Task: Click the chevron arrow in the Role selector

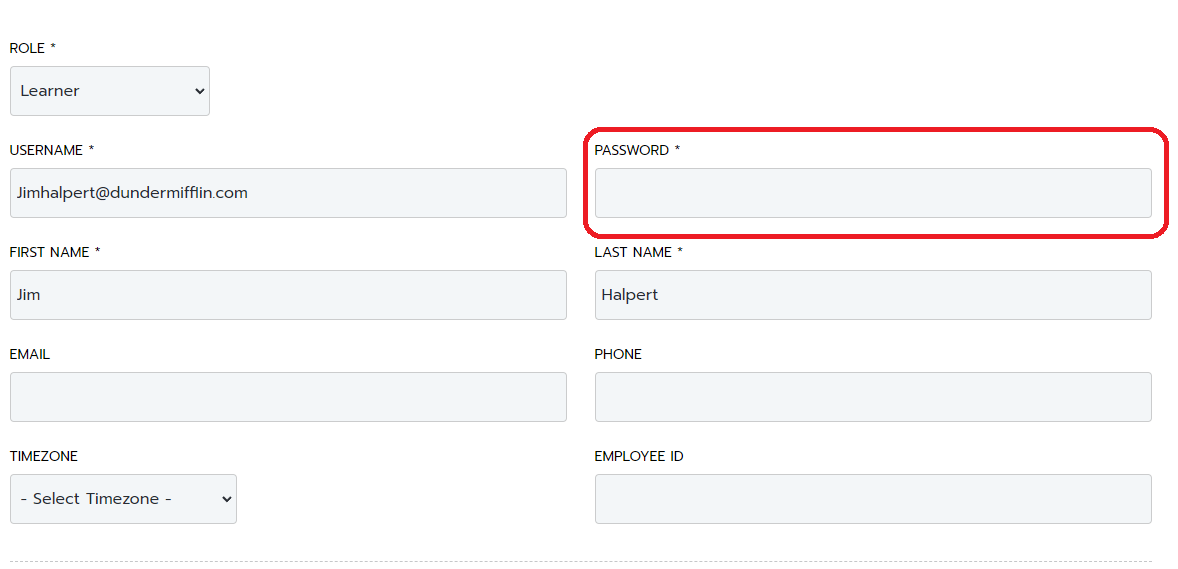Action: point(199,91)
